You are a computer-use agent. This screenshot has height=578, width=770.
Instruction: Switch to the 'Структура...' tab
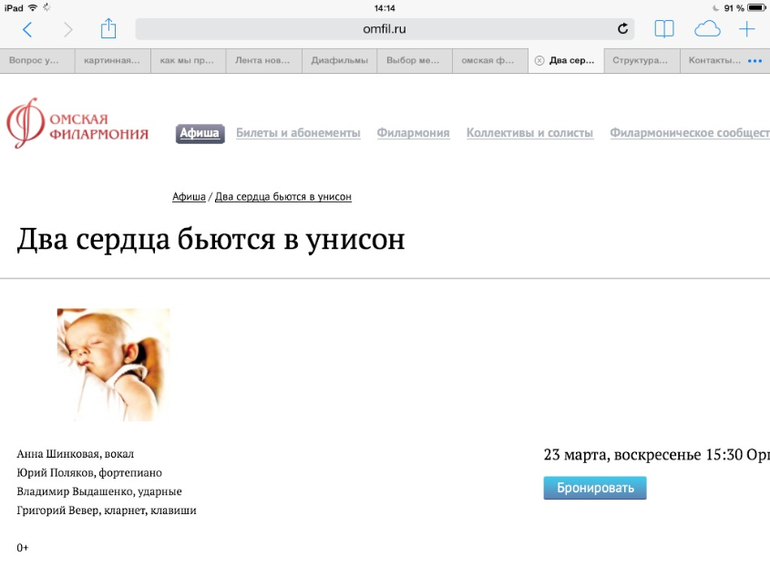click(x=641, y=60)
